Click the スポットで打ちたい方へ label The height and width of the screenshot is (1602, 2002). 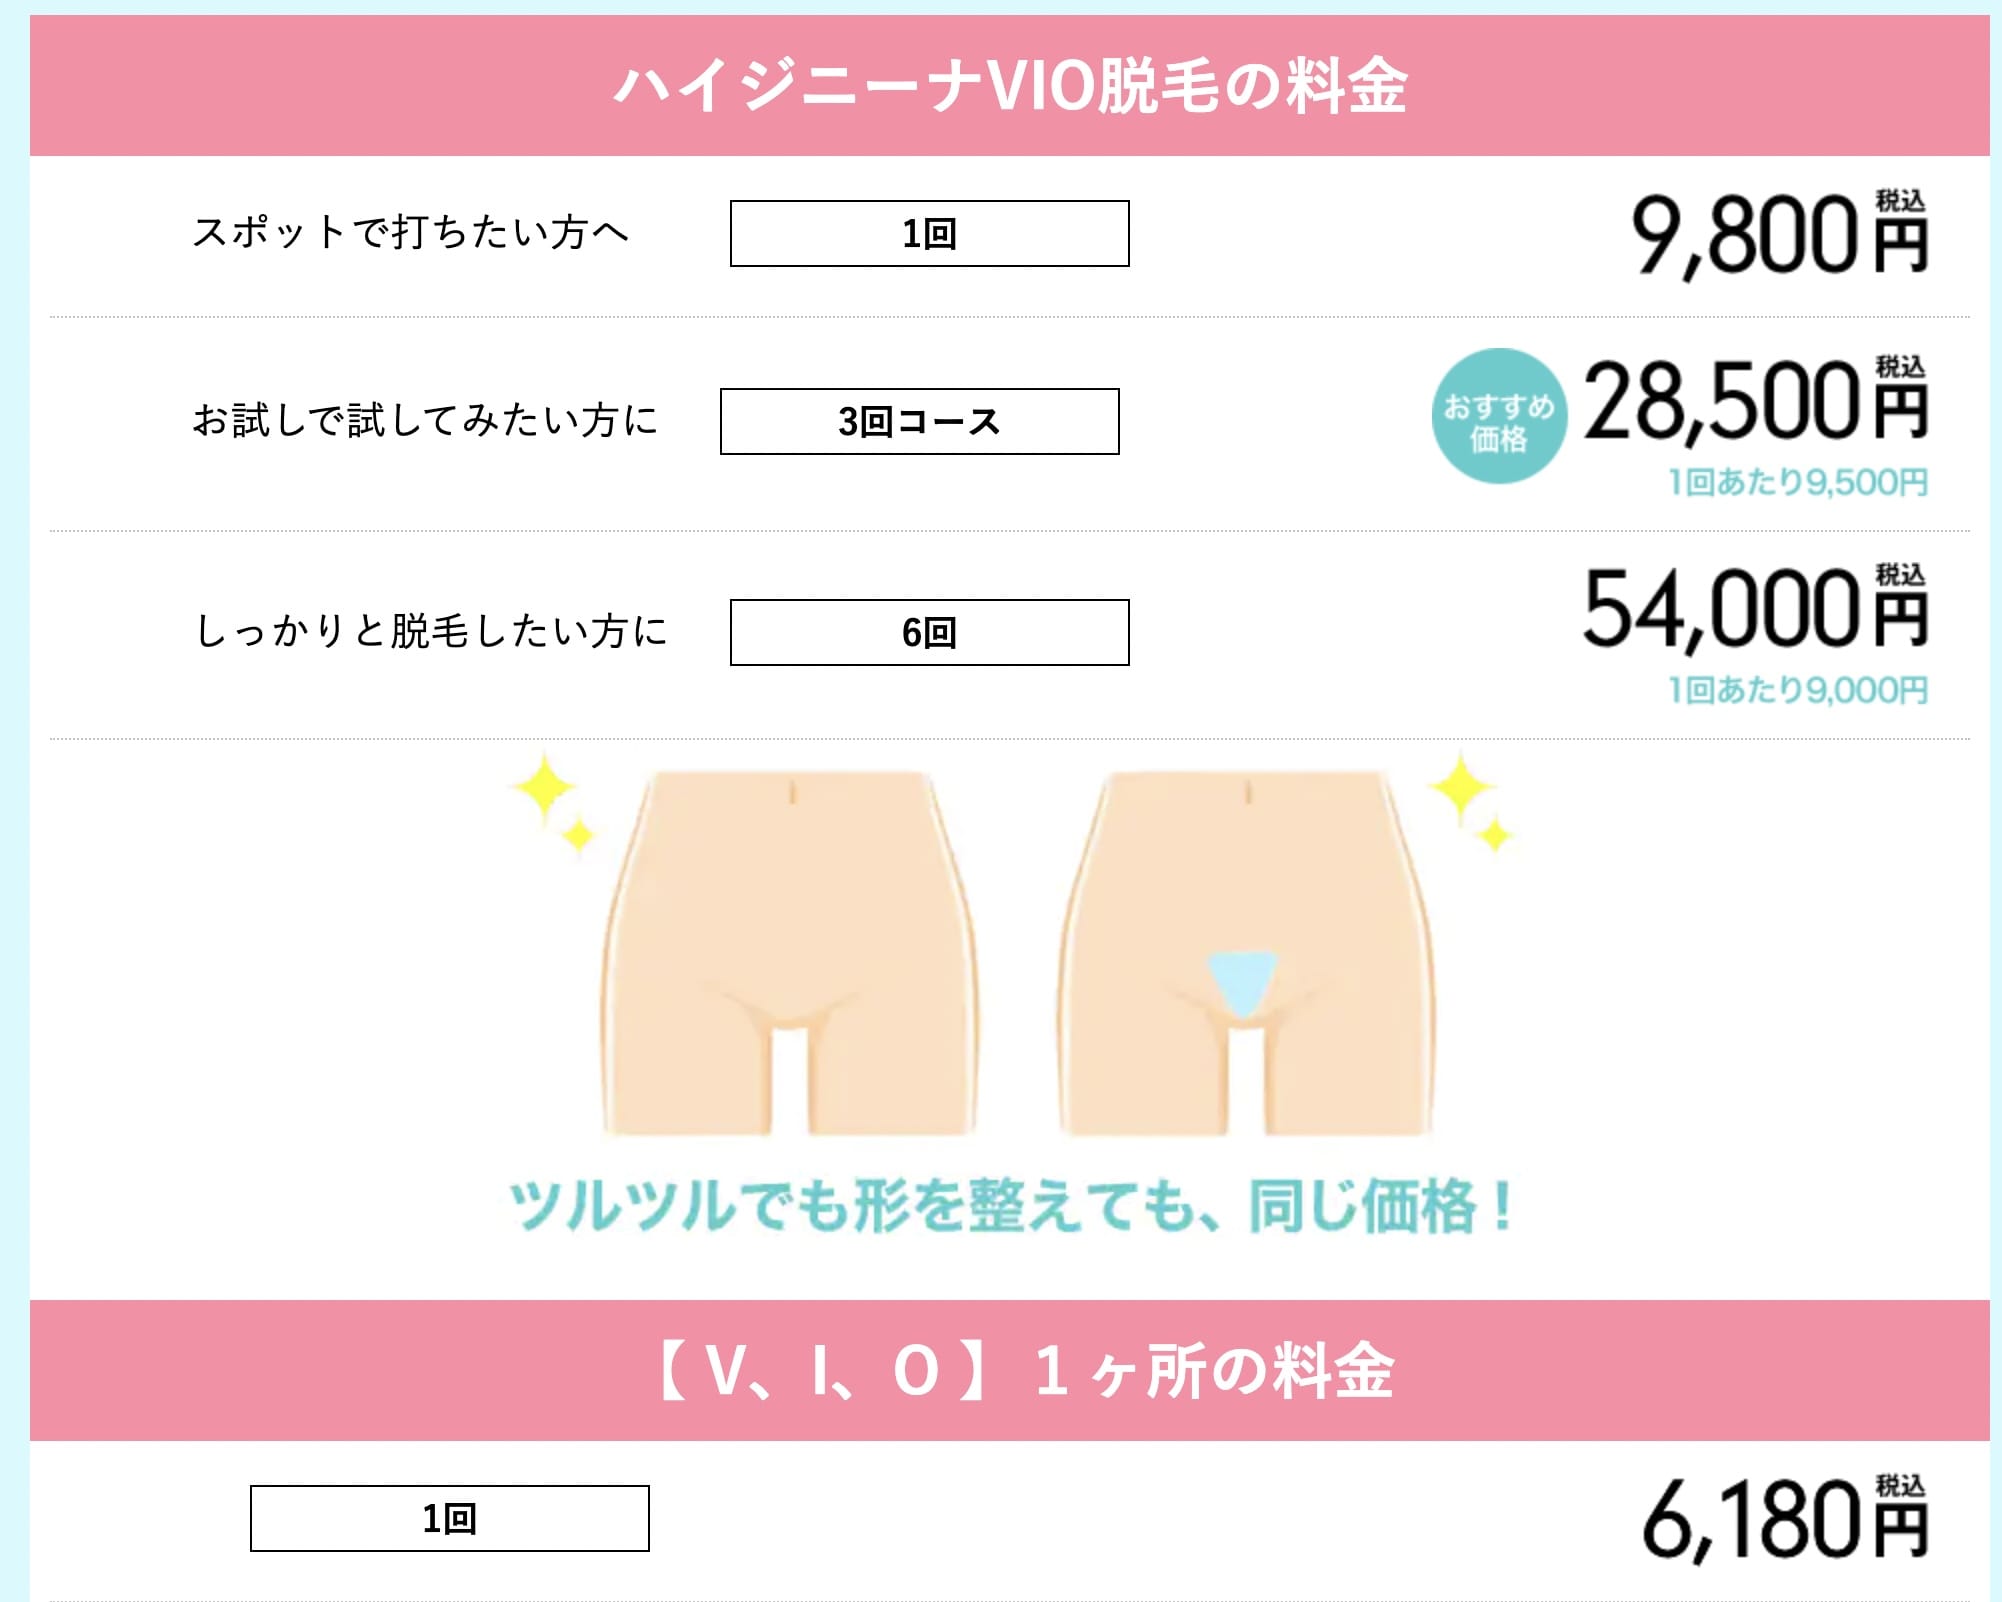pos(410,232)
